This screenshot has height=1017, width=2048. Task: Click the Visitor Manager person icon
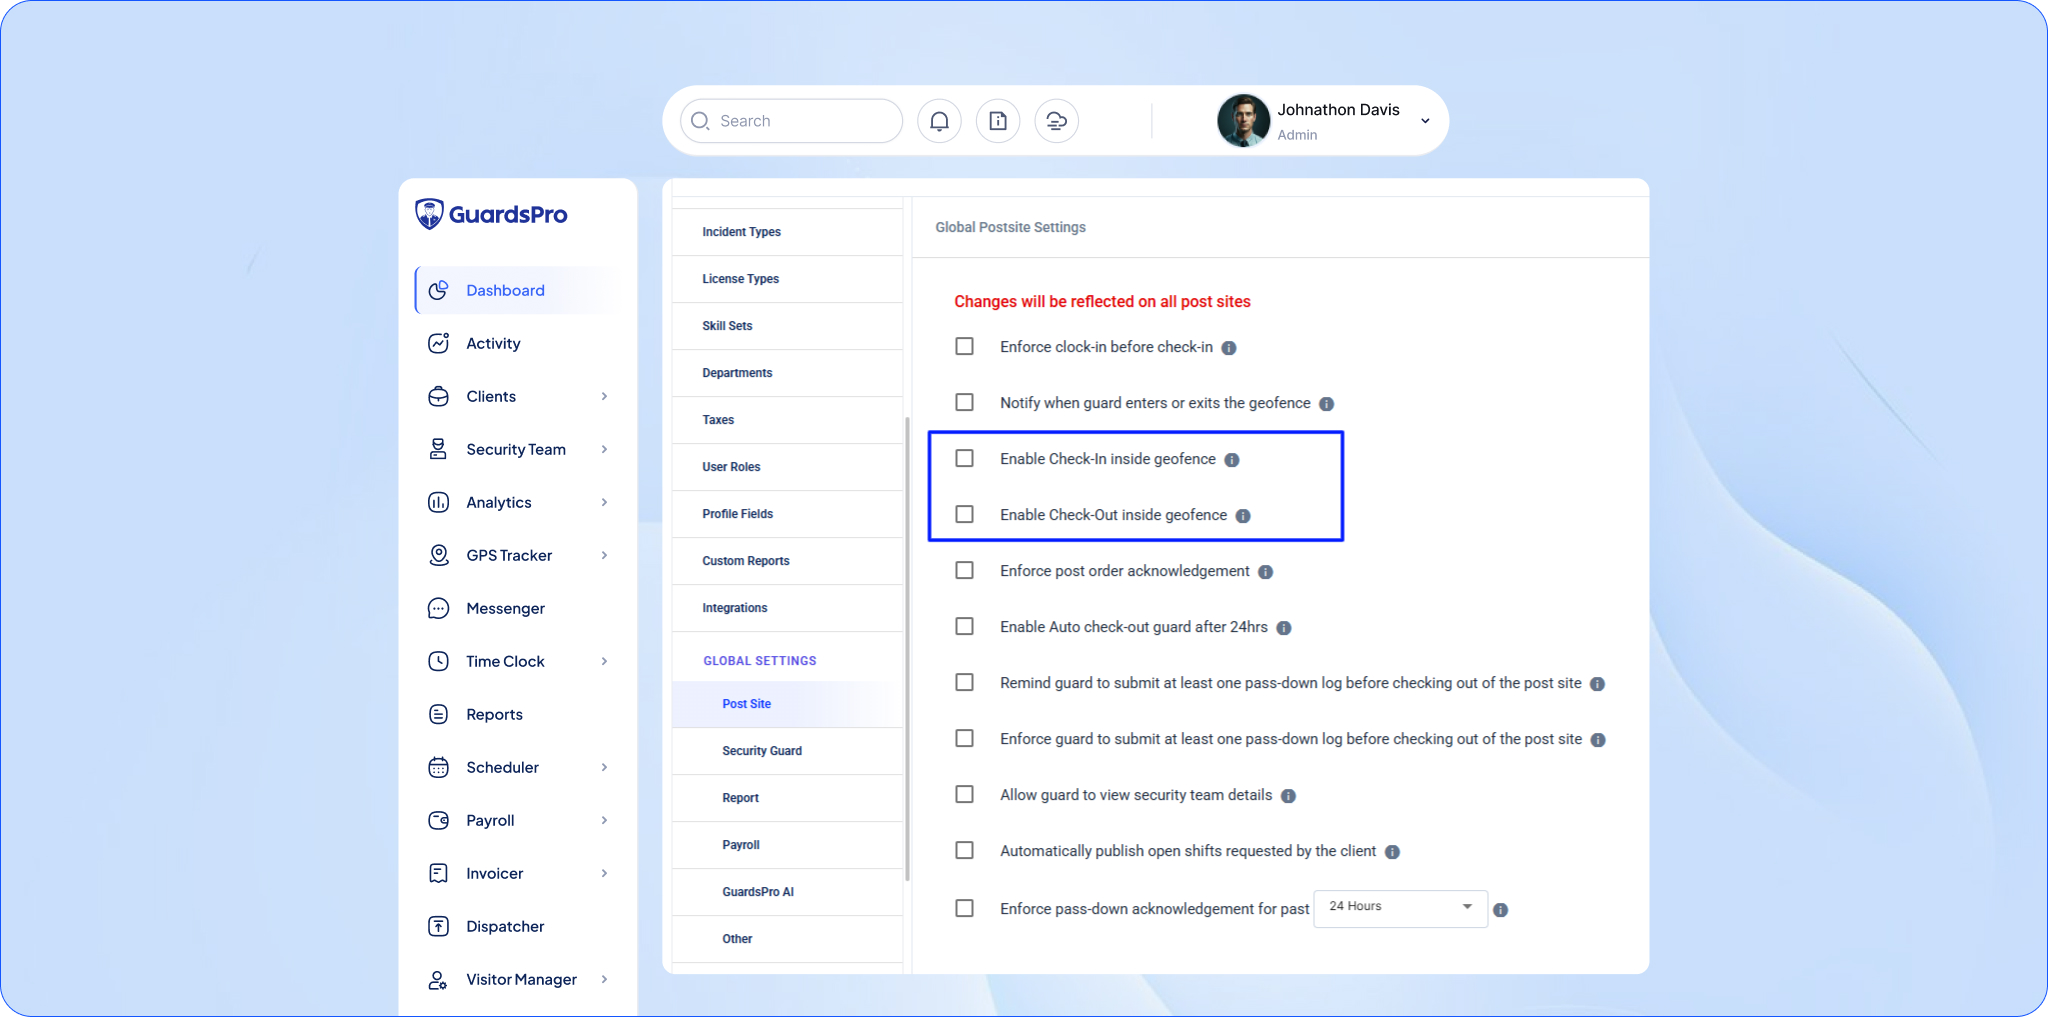[438, 979]
